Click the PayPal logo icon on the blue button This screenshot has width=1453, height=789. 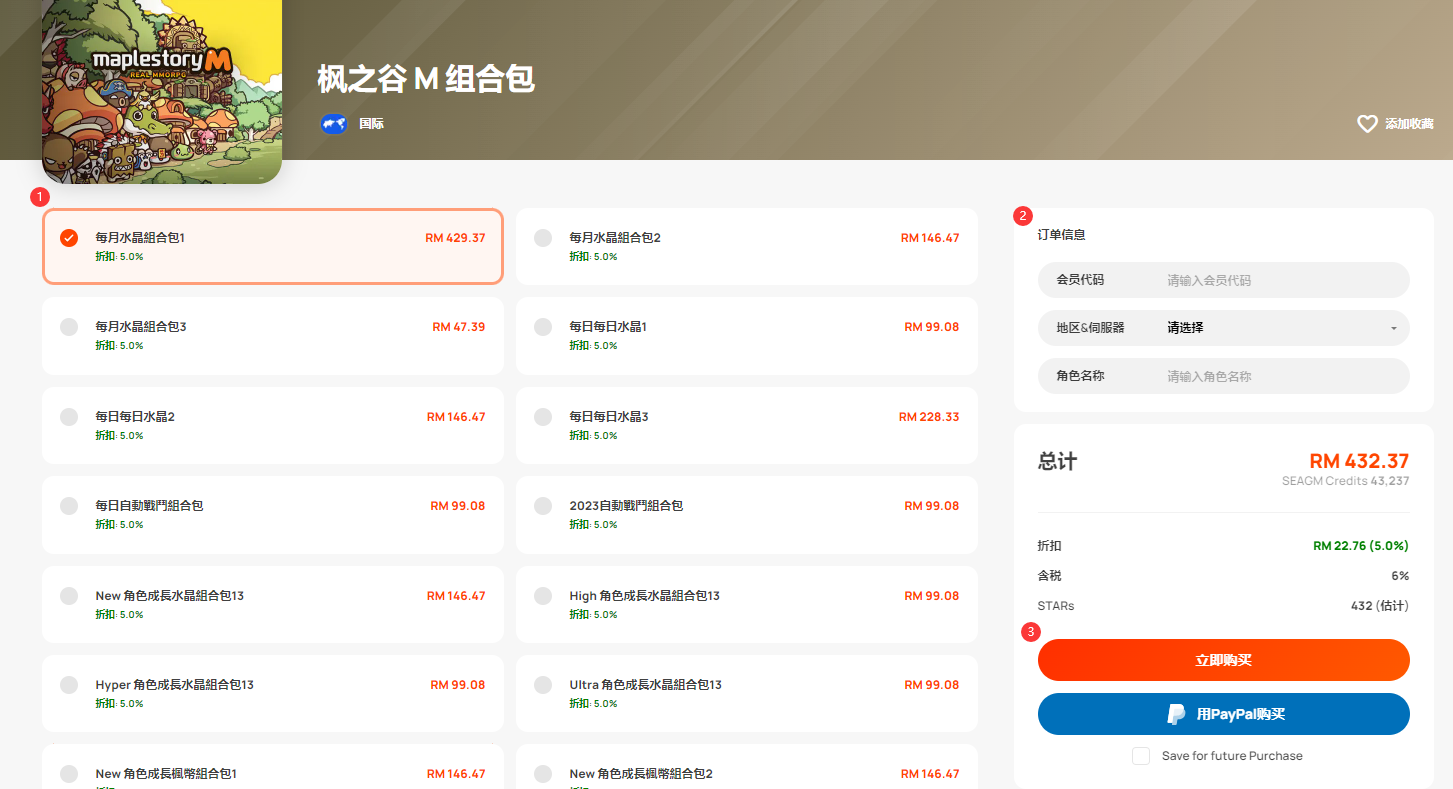(1177, 714)
